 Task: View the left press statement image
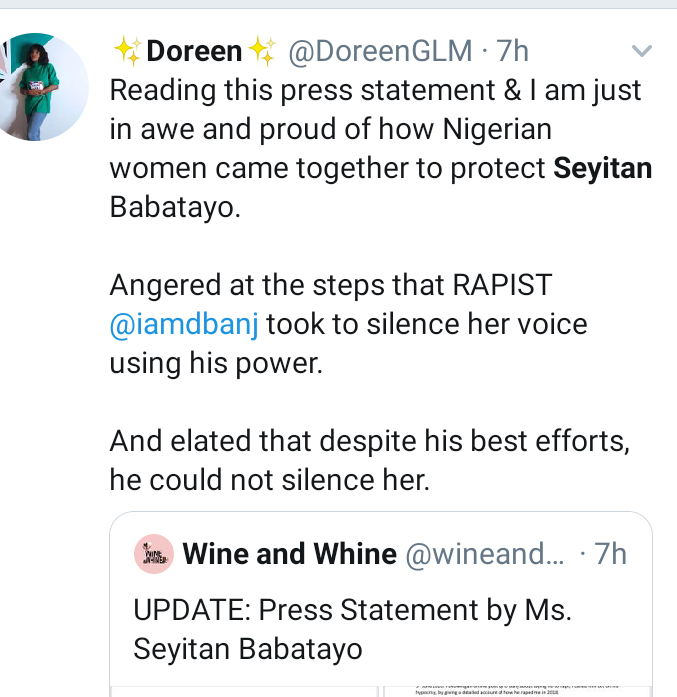(x=244, y=690)
